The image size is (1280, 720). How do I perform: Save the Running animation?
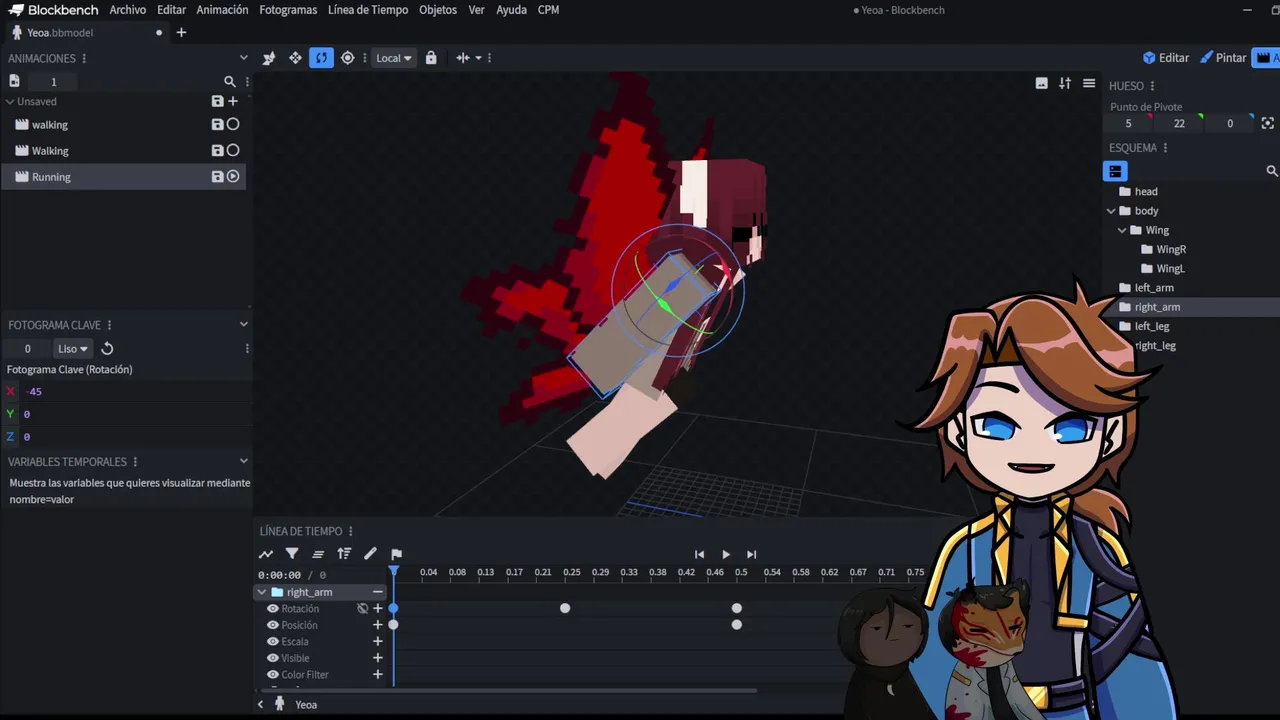pos(217,176)
